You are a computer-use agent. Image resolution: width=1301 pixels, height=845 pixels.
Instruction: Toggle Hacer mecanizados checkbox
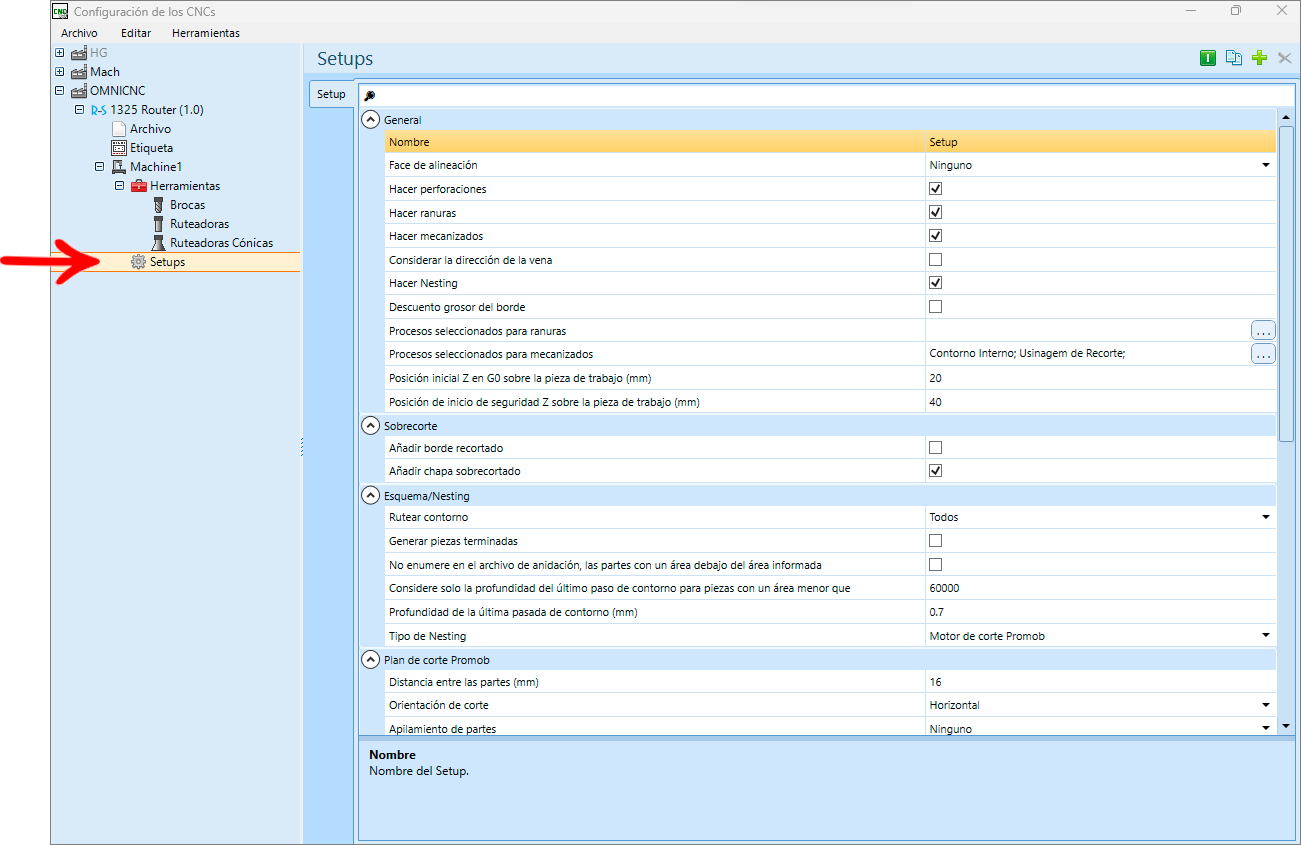(x=936, y=236)
